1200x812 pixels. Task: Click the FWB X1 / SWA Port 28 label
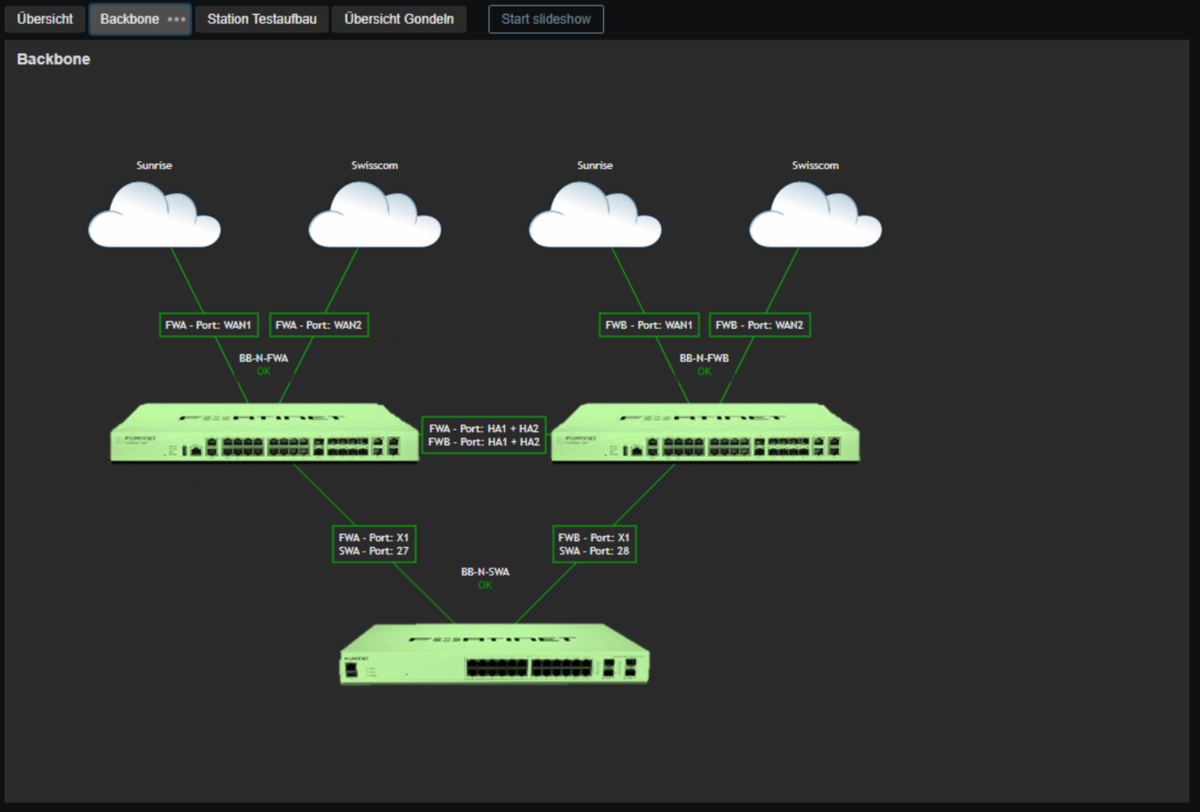594,544
